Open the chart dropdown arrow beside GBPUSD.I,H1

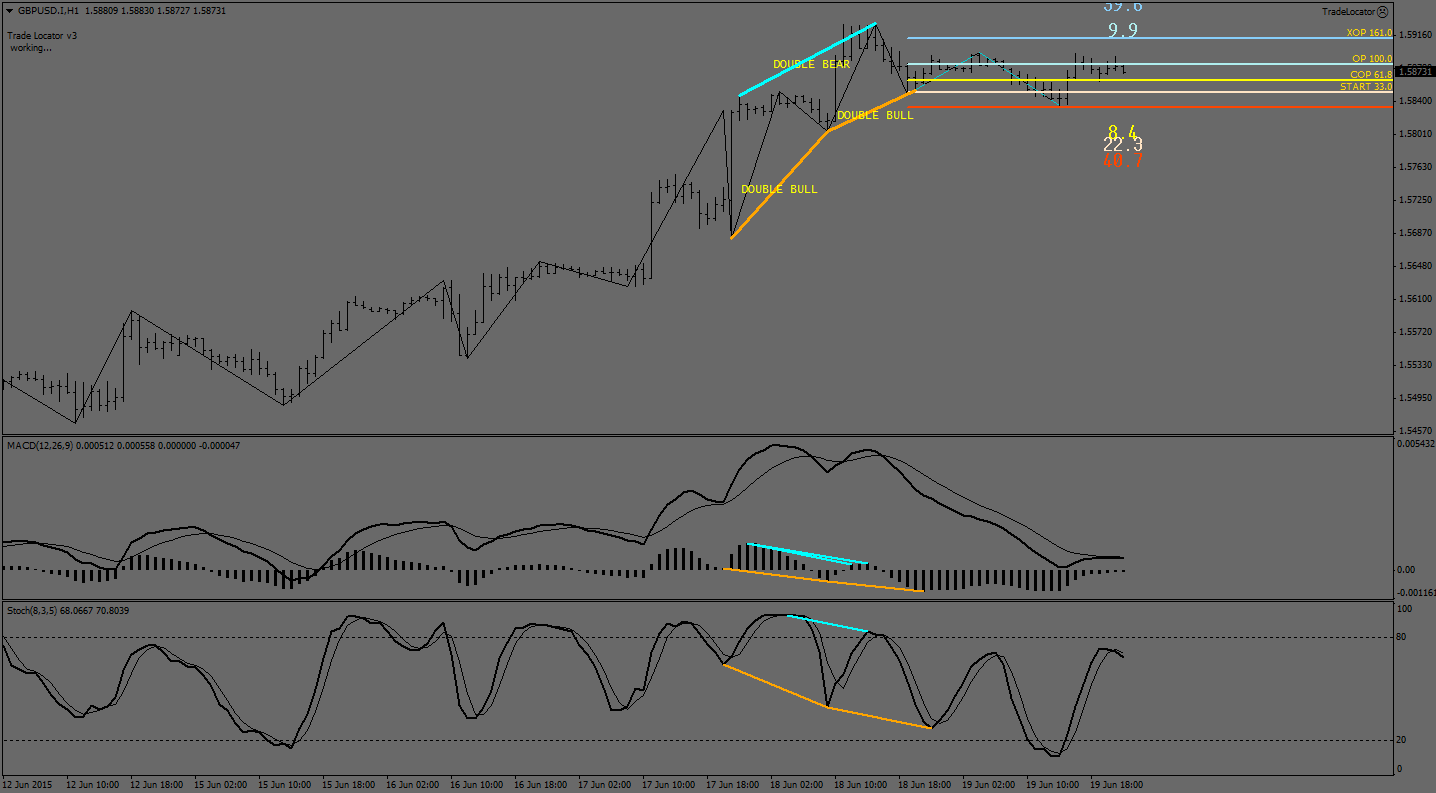9,11
